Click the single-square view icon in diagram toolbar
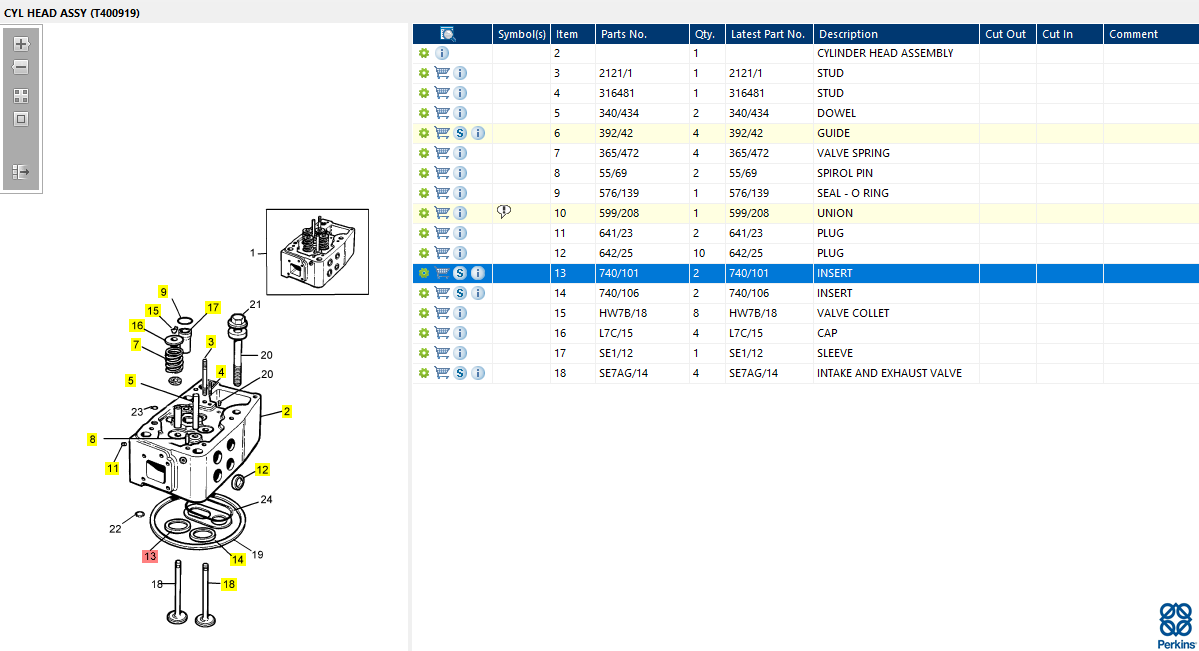 21,119
